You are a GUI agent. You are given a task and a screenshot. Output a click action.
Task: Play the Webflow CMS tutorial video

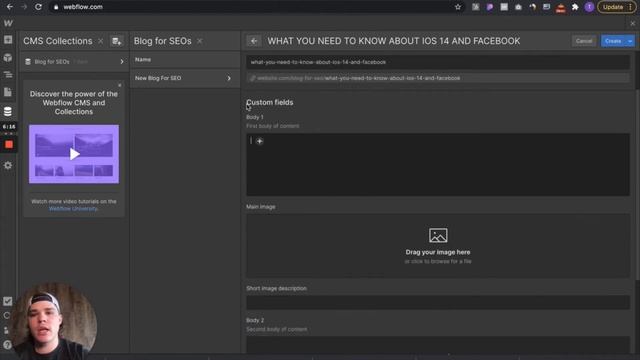(x=74, y=154)
